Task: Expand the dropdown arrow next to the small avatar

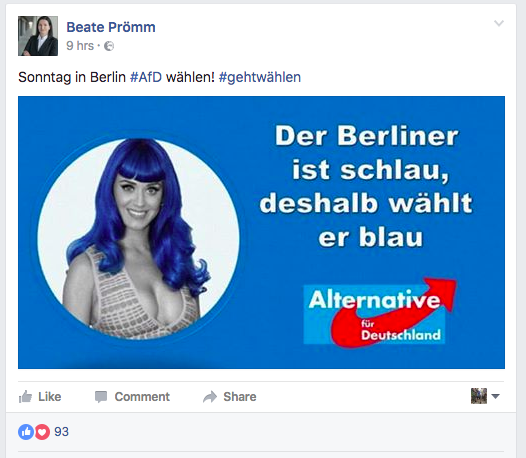Action: pos(495,396)
